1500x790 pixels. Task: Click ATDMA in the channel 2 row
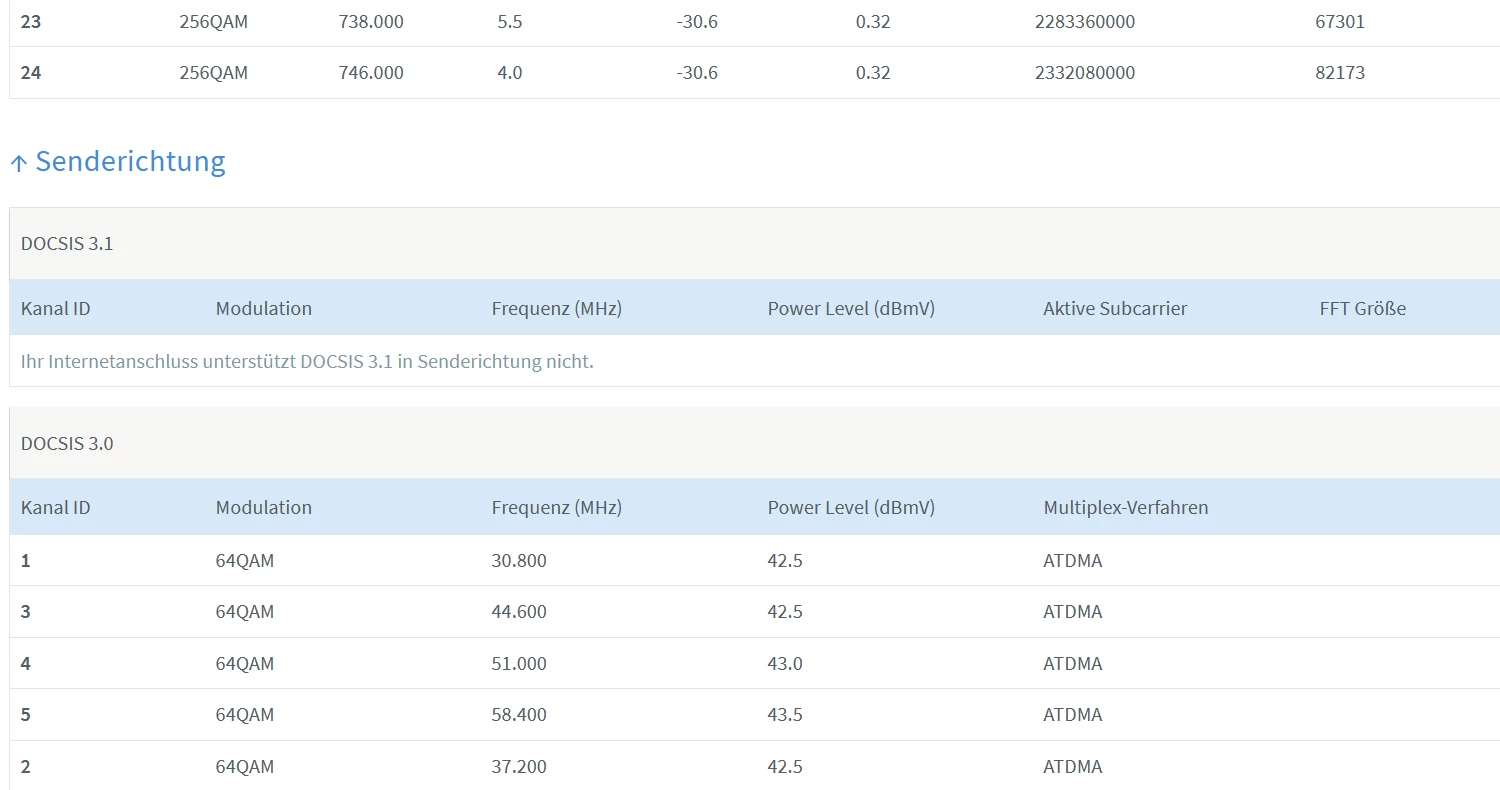(x=1073, y=766)
